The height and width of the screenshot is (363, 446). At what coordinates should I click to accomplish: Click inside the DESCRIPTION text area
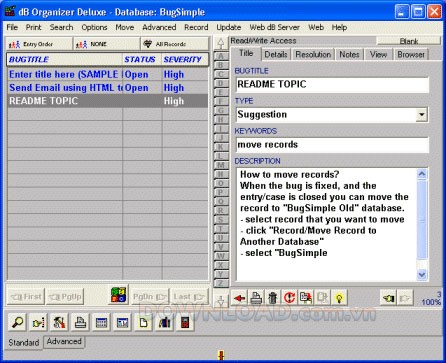[326, 225]
